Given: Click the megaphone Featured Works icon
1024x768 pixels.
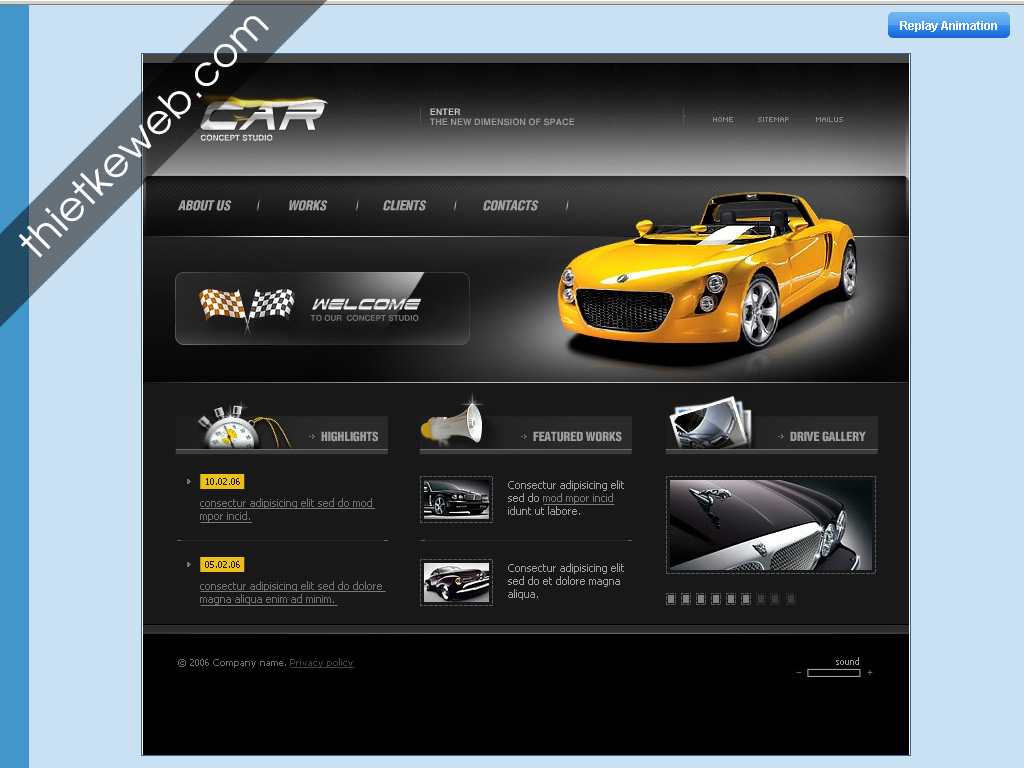Looking at the screenshot, I should (453, 422).
